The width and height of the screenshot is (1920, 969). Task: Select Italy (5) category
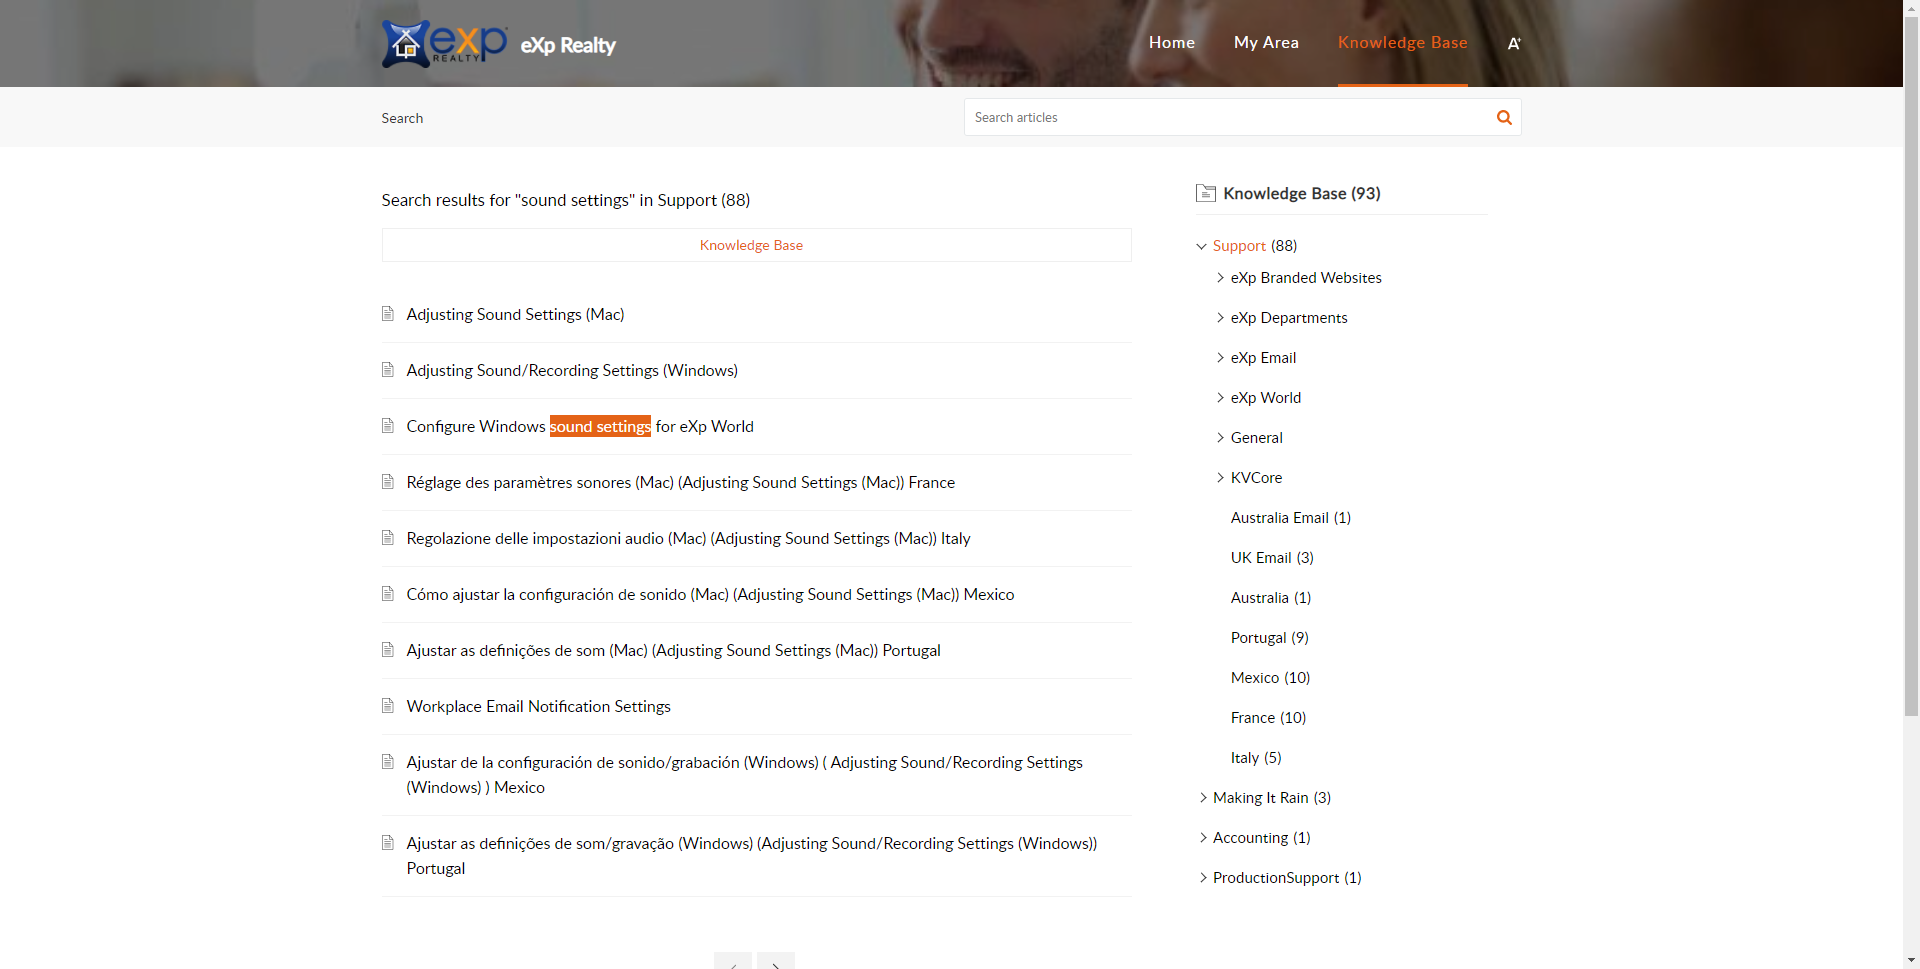click(1255, 758)
